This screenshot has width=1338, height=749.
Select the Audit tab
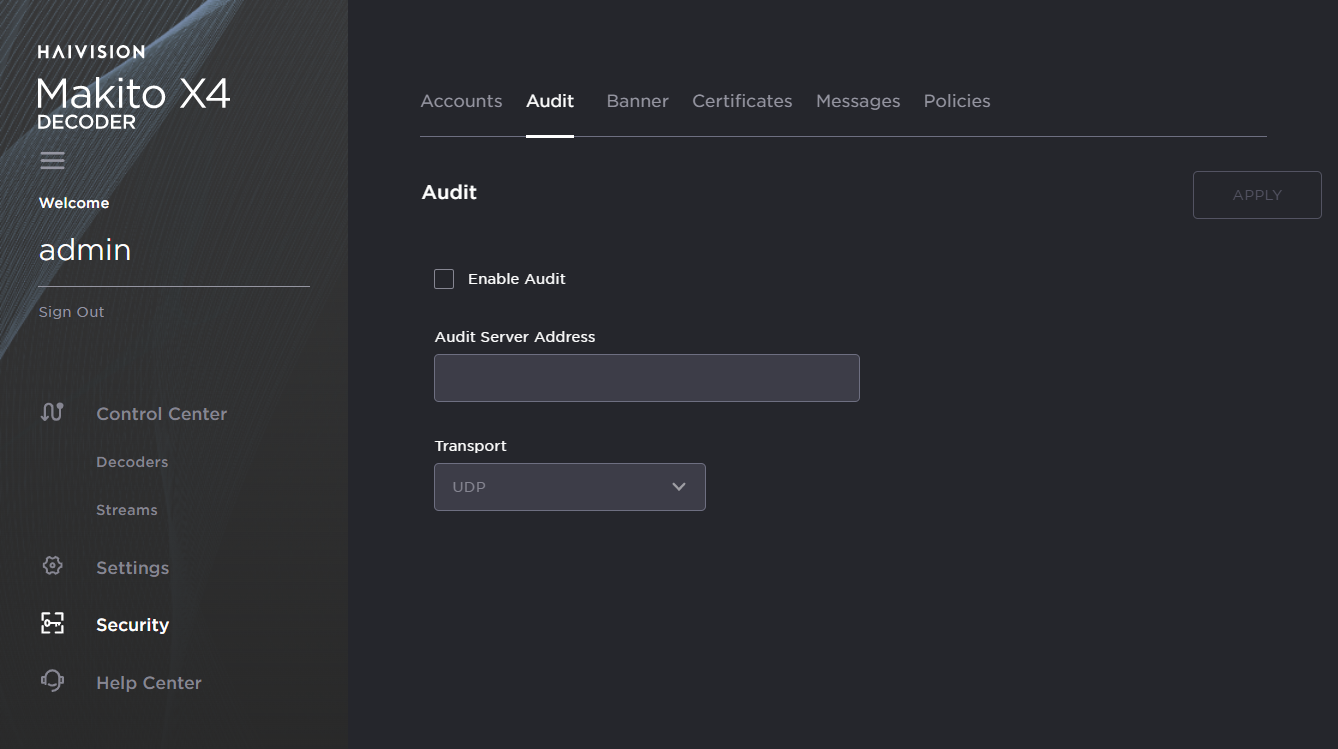point(550,101)
